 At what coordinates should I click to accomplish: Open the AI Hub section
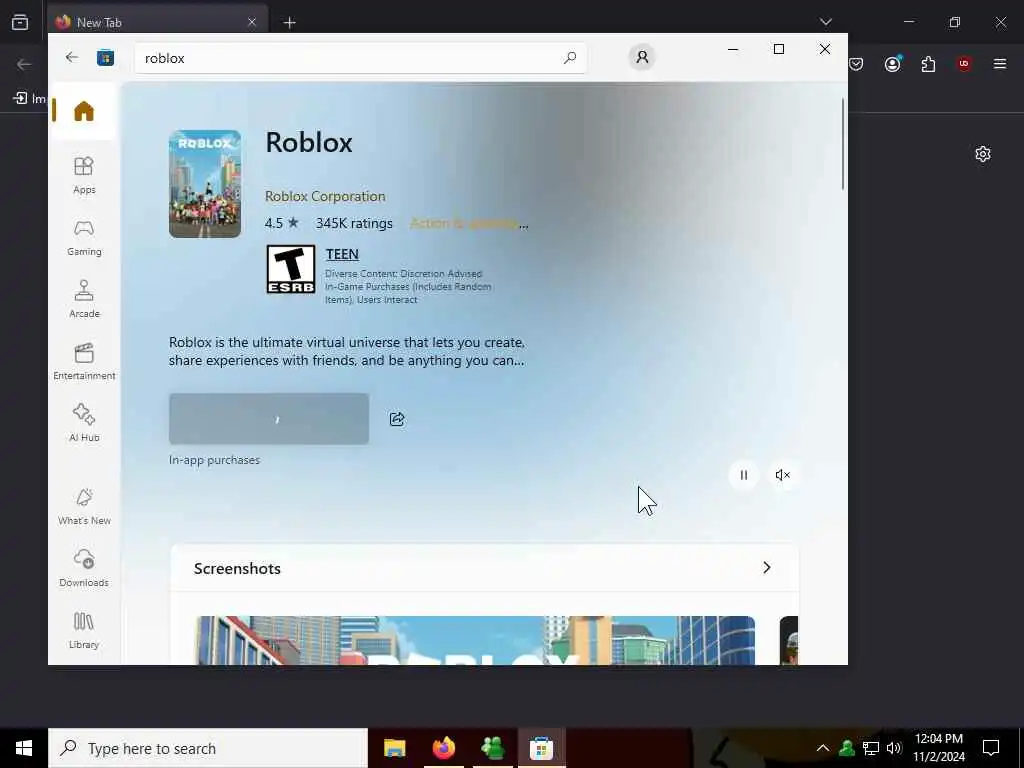(84, 423)
